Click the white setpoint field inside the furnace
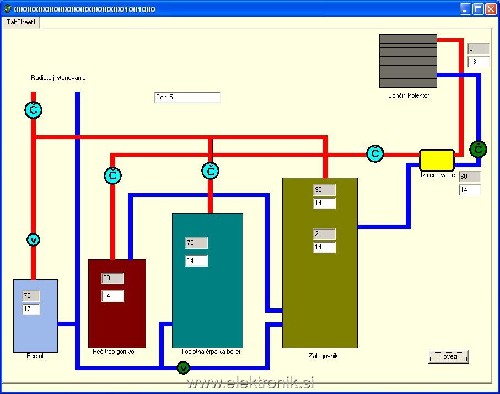 click(x=113, y=296)
